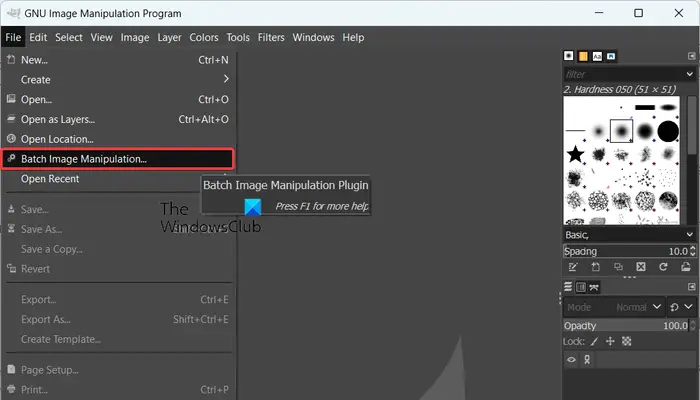Switch to the Channels tab
The image size is (700, 400).
point(581,287)
